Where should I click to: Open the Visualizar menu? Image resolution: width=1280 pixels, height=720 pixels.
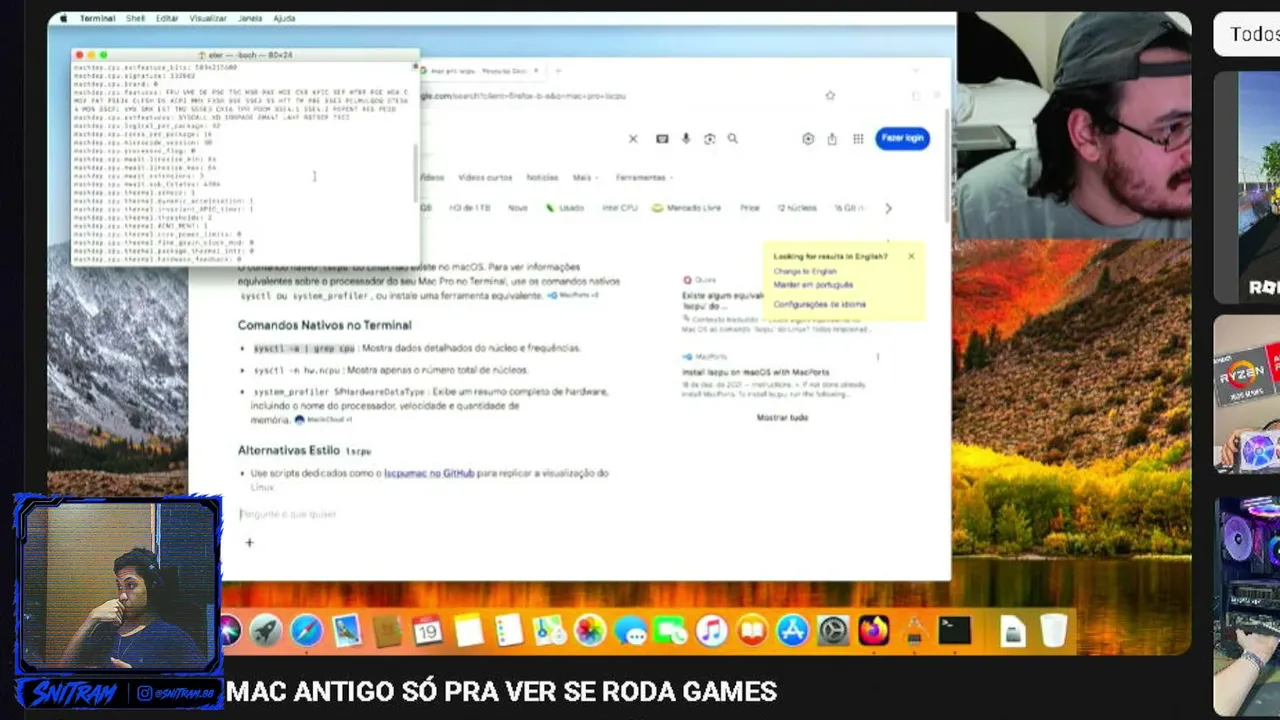[x=208, y=18]
